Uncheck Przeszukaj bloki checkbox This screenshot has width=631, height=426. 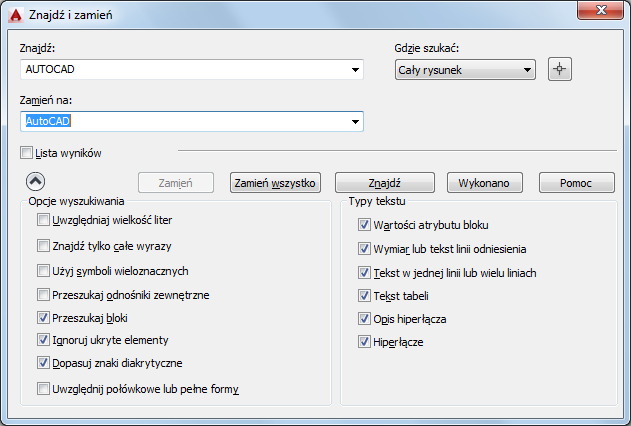(43, 318)
